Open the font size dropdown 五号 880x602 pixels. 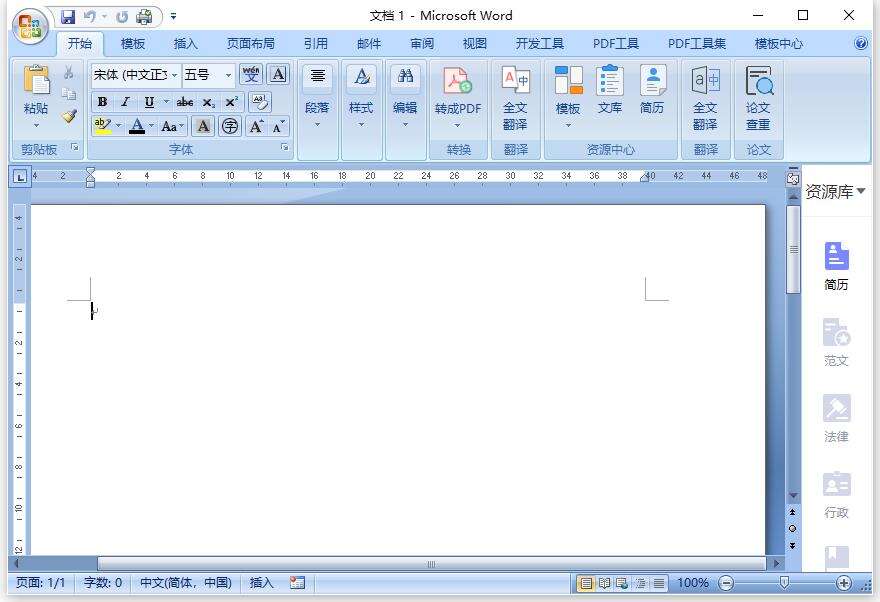click(208, 75)
